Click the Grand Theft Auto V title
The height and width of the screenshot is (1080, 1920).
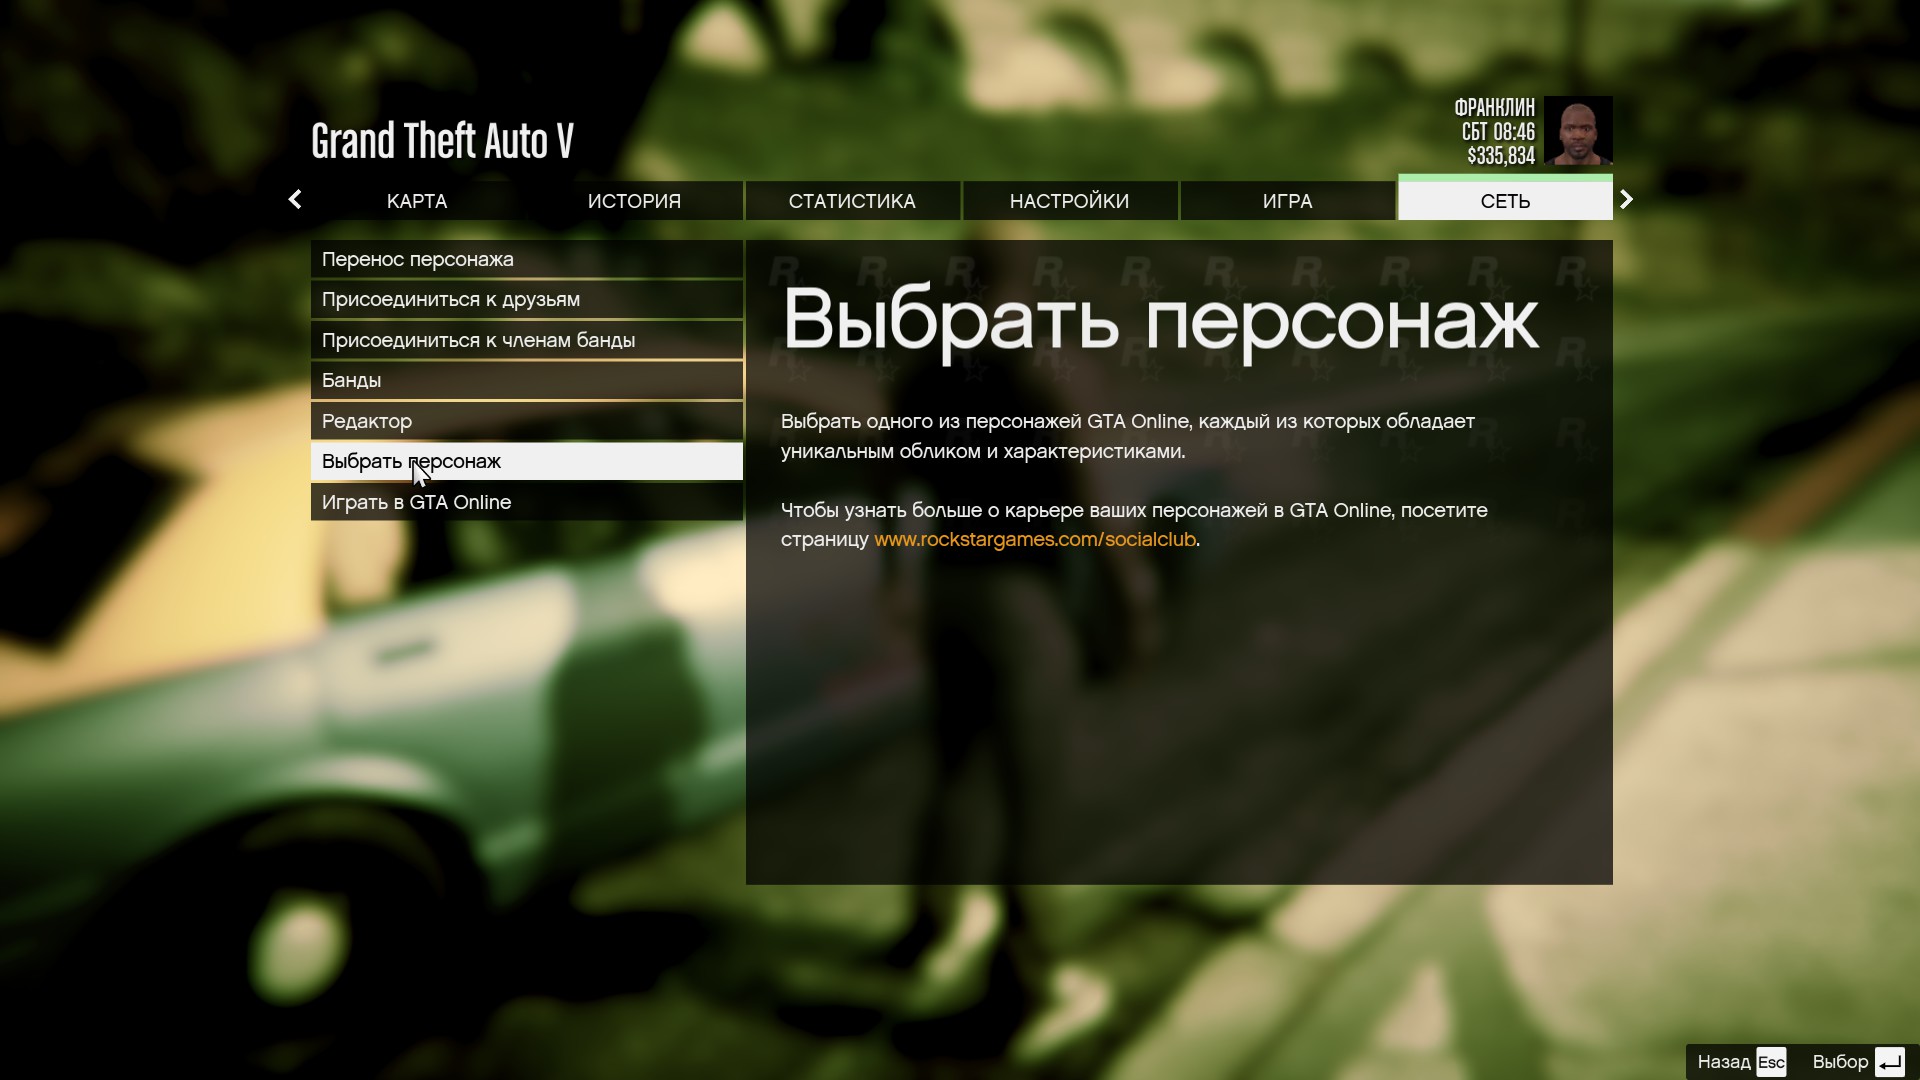point(442,141)
